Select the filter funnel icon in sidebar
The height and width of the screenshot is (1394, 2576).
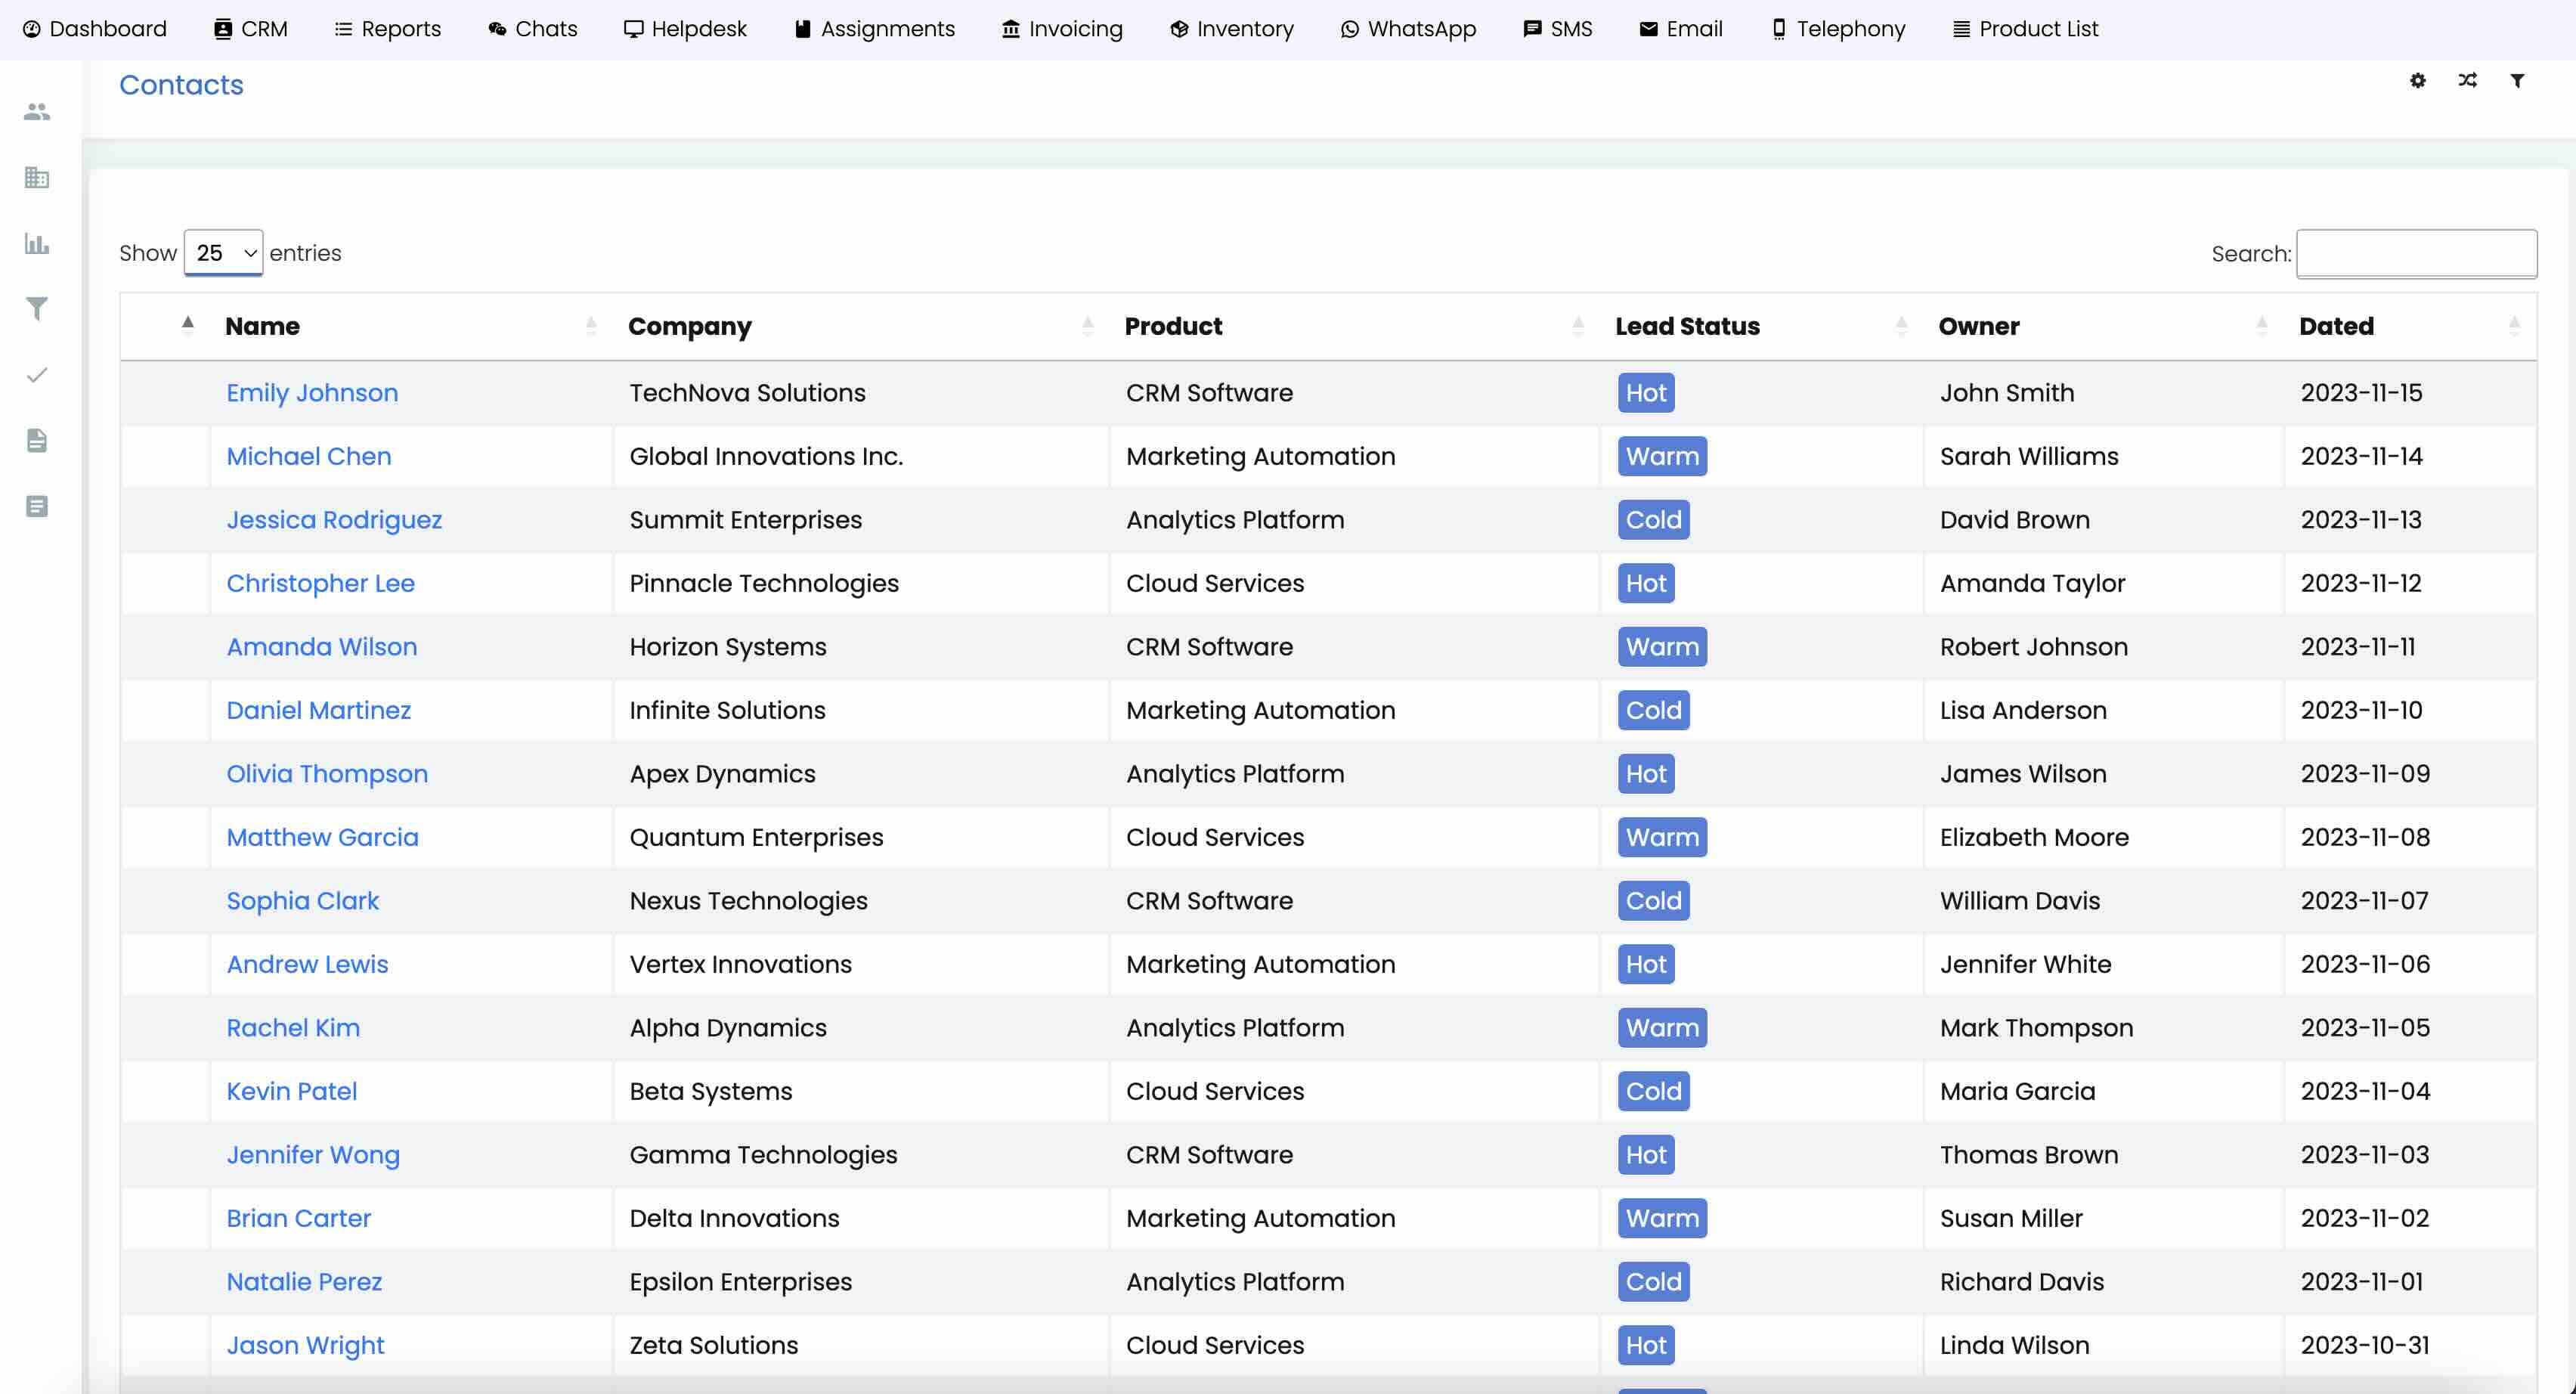coord(37,309)
